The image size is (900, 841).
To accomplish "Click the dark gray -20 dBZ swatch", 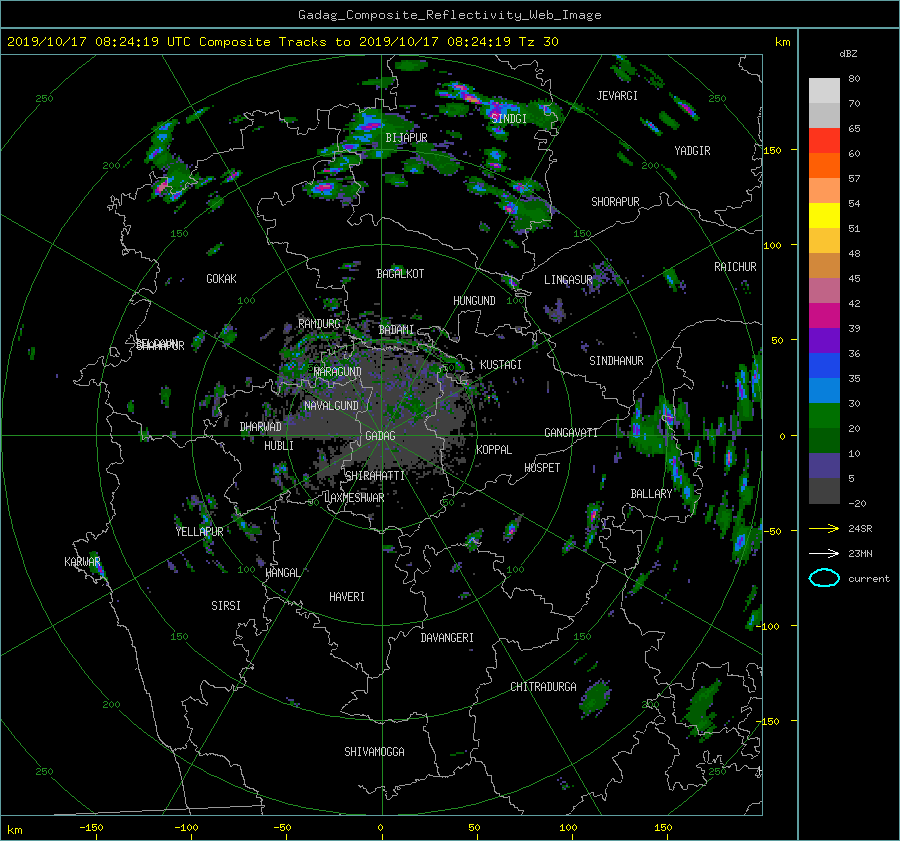I will tap(824, 491).
